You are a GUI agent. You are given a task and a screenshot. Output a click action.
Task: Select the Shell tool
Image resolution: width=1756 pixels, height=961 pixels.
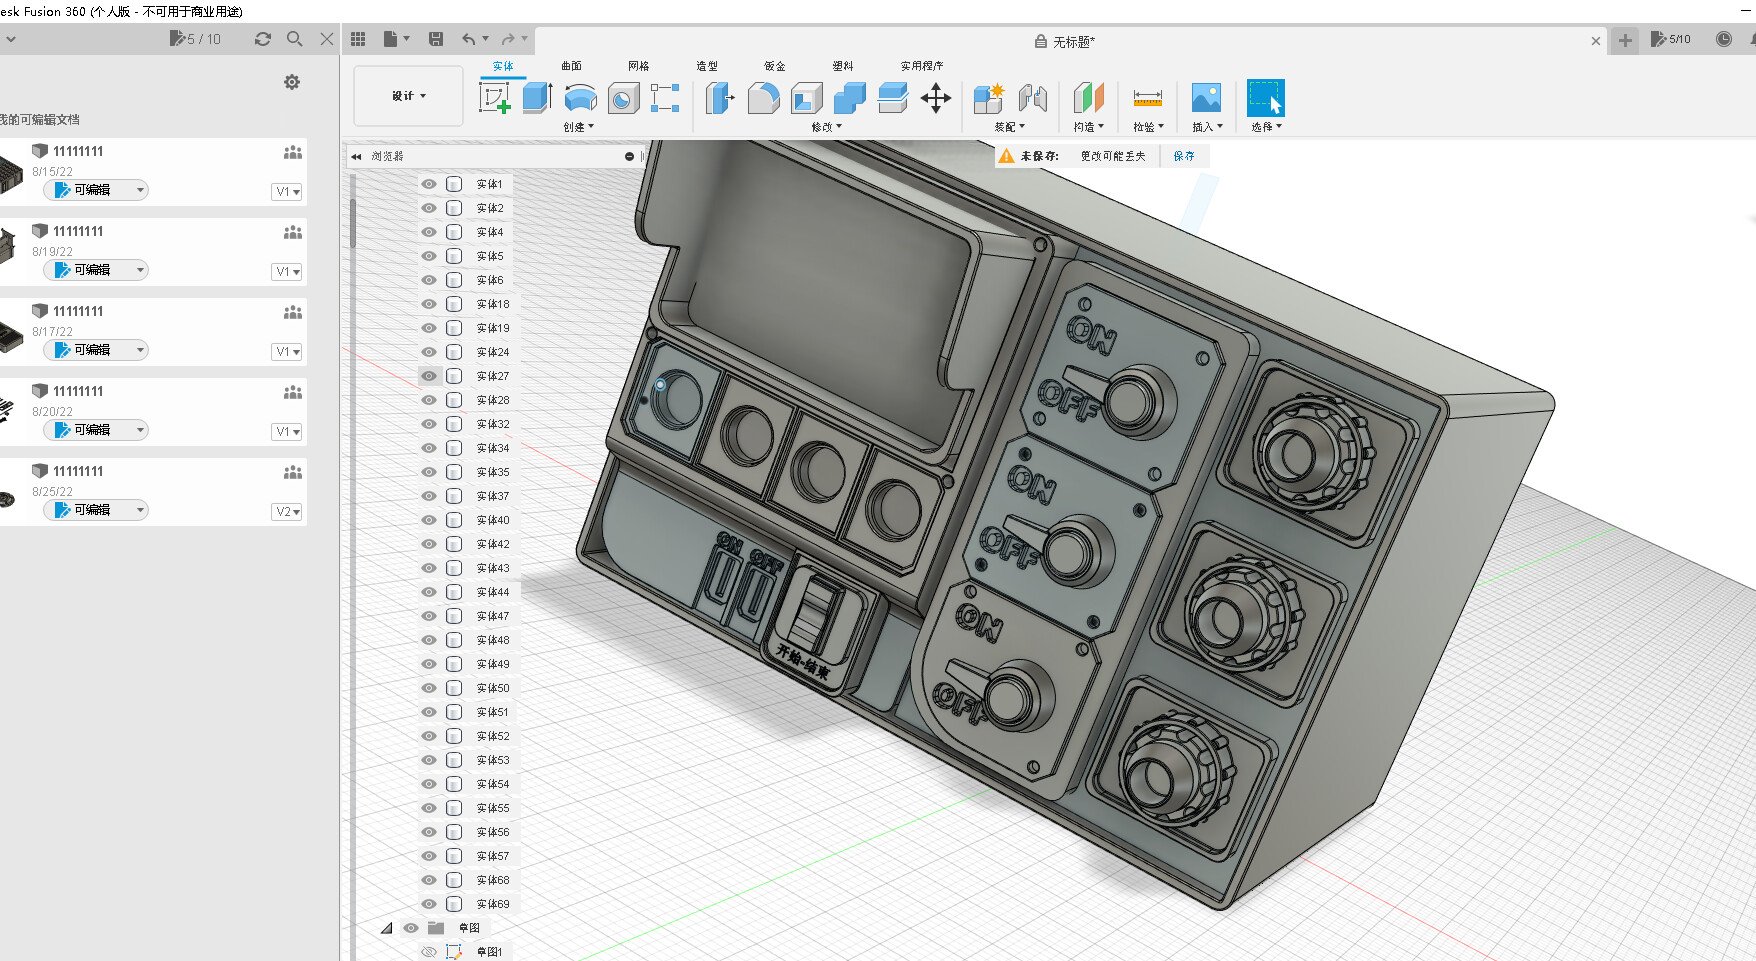click(x=806, y=98)
